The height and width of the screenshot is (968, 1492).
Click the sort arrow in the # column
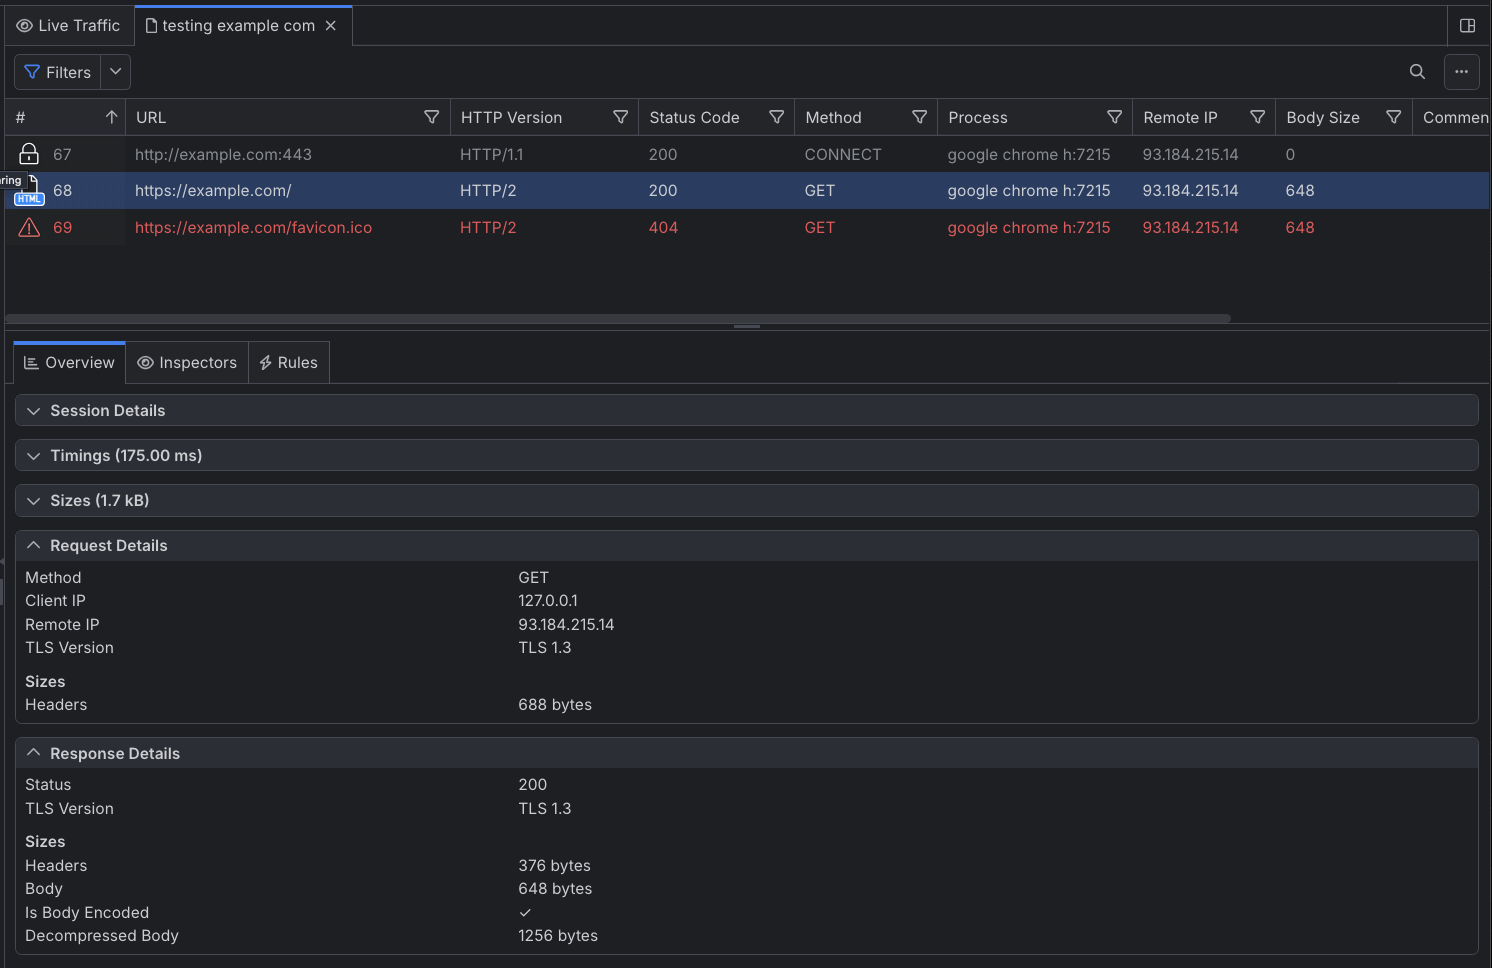(x=111, y=117)
